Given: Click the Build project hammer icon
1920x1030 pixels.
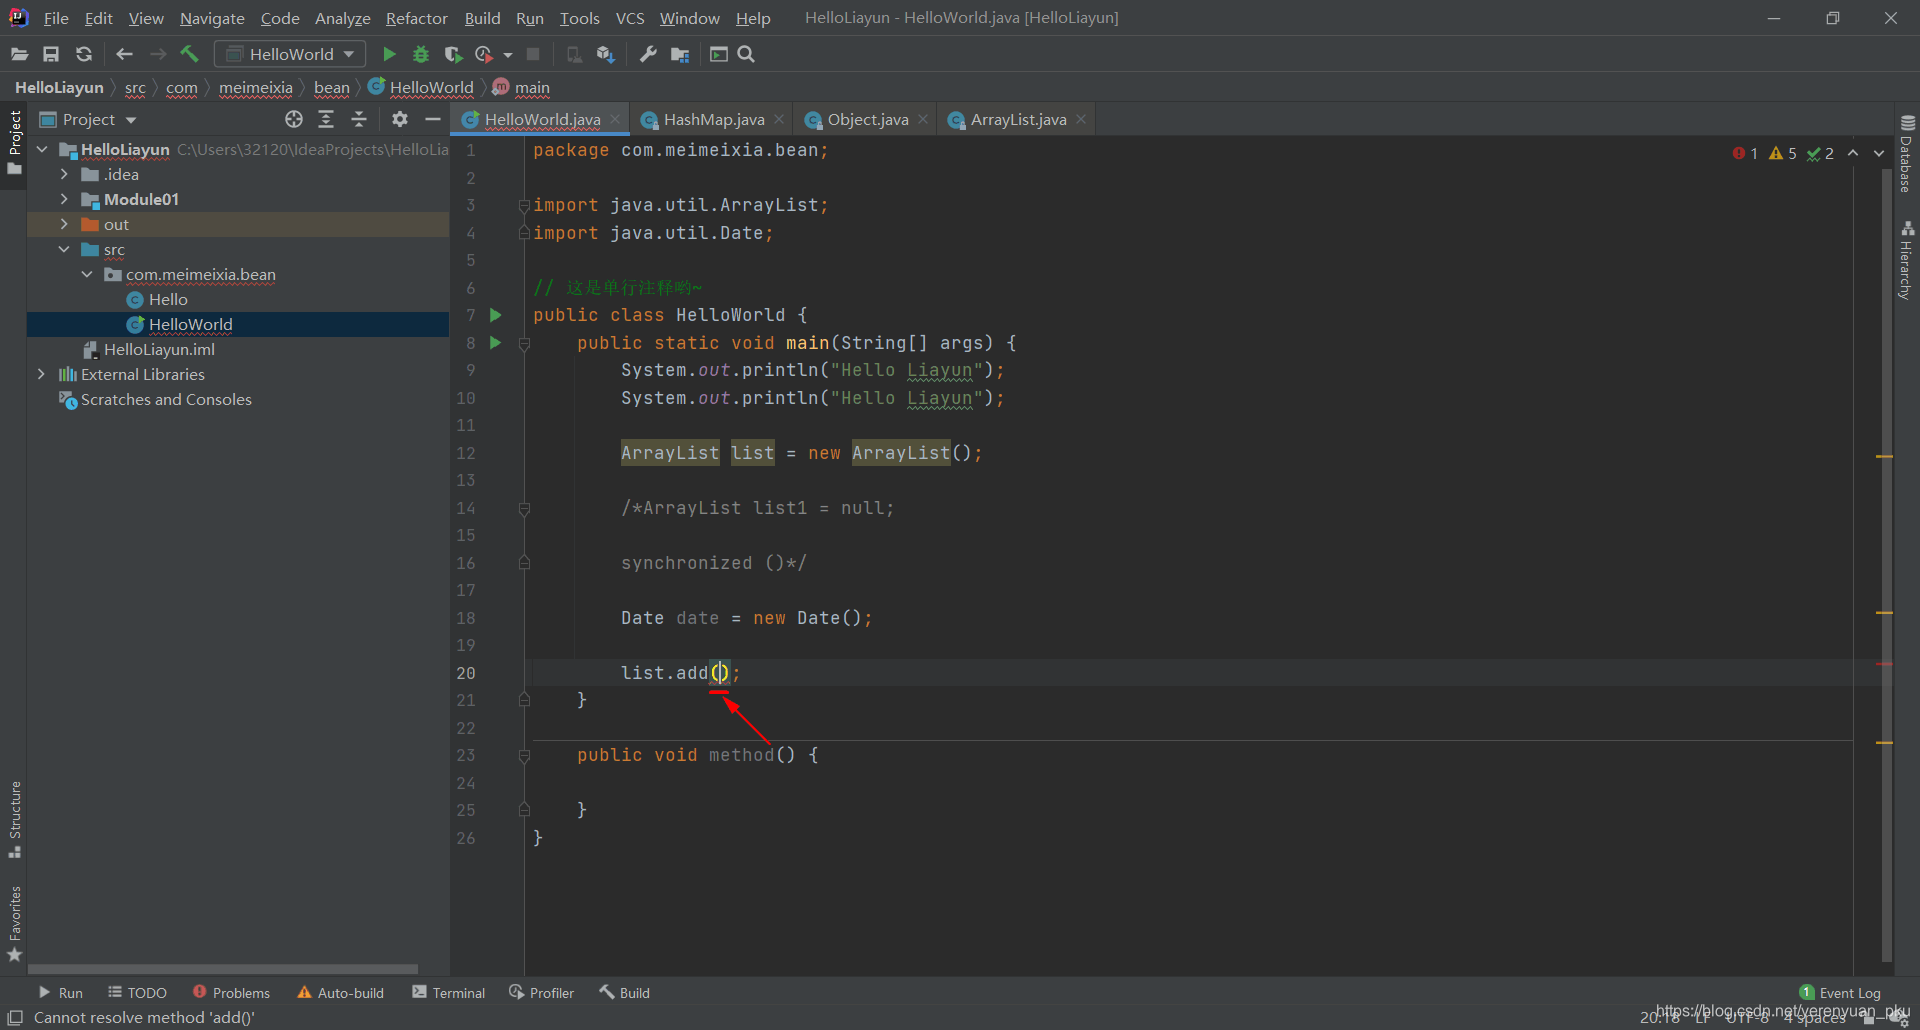Looking at the screenshot, I should click(189, 54).
